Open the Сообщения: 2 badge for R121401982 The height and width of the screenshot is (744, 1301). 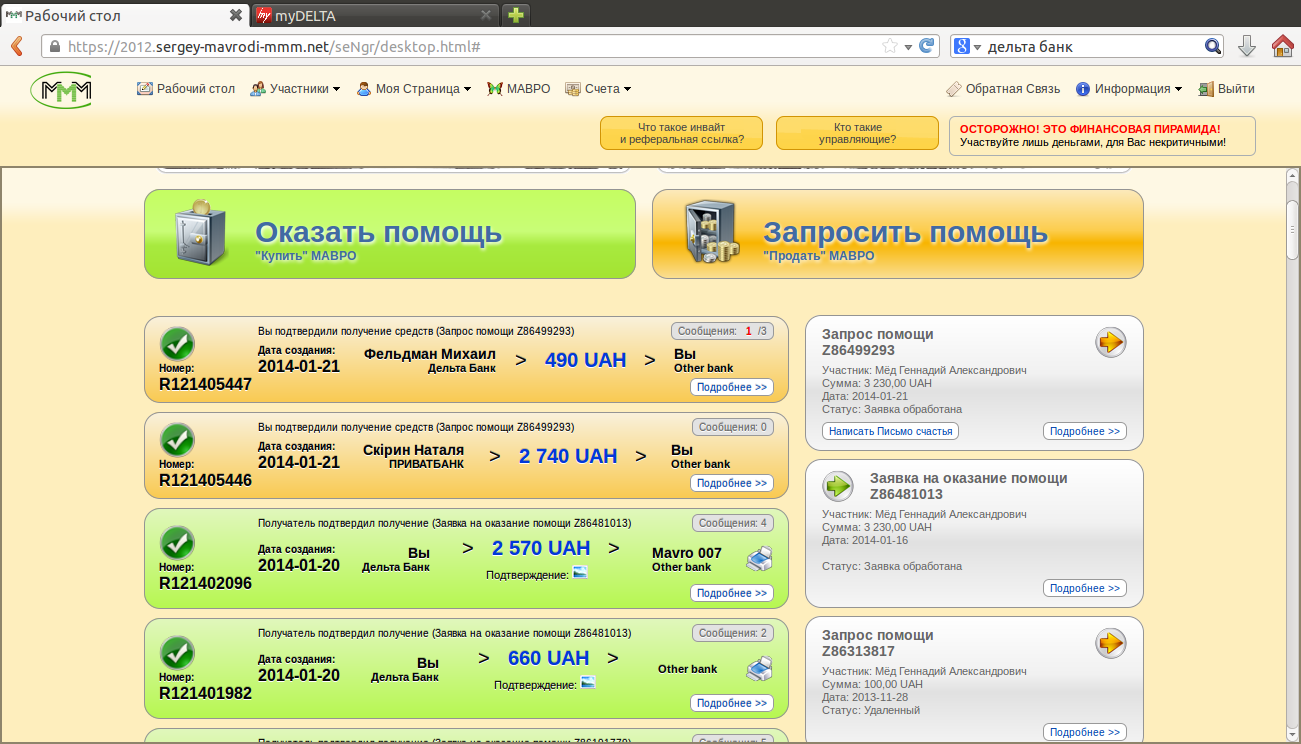733,633
